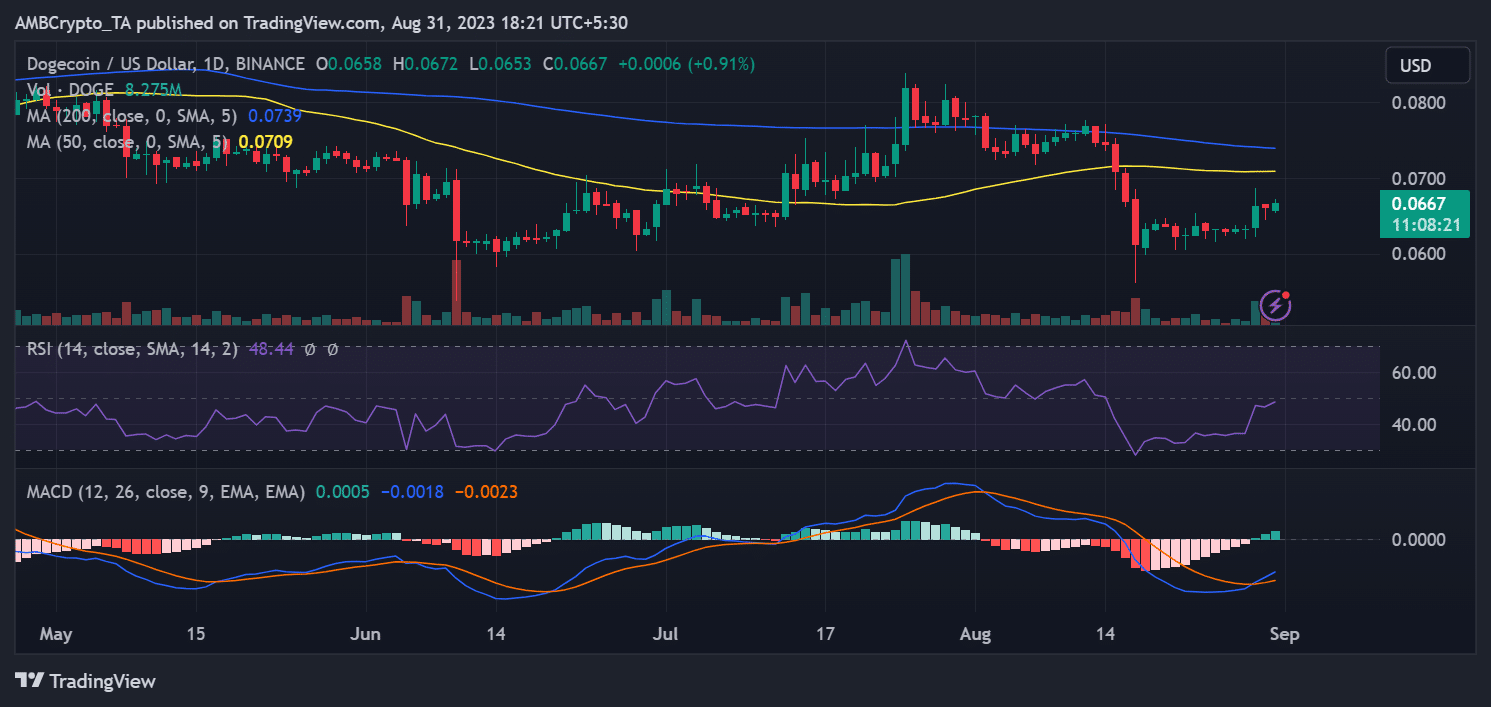Click the Sep date label on time axis

click(1285, 634)
